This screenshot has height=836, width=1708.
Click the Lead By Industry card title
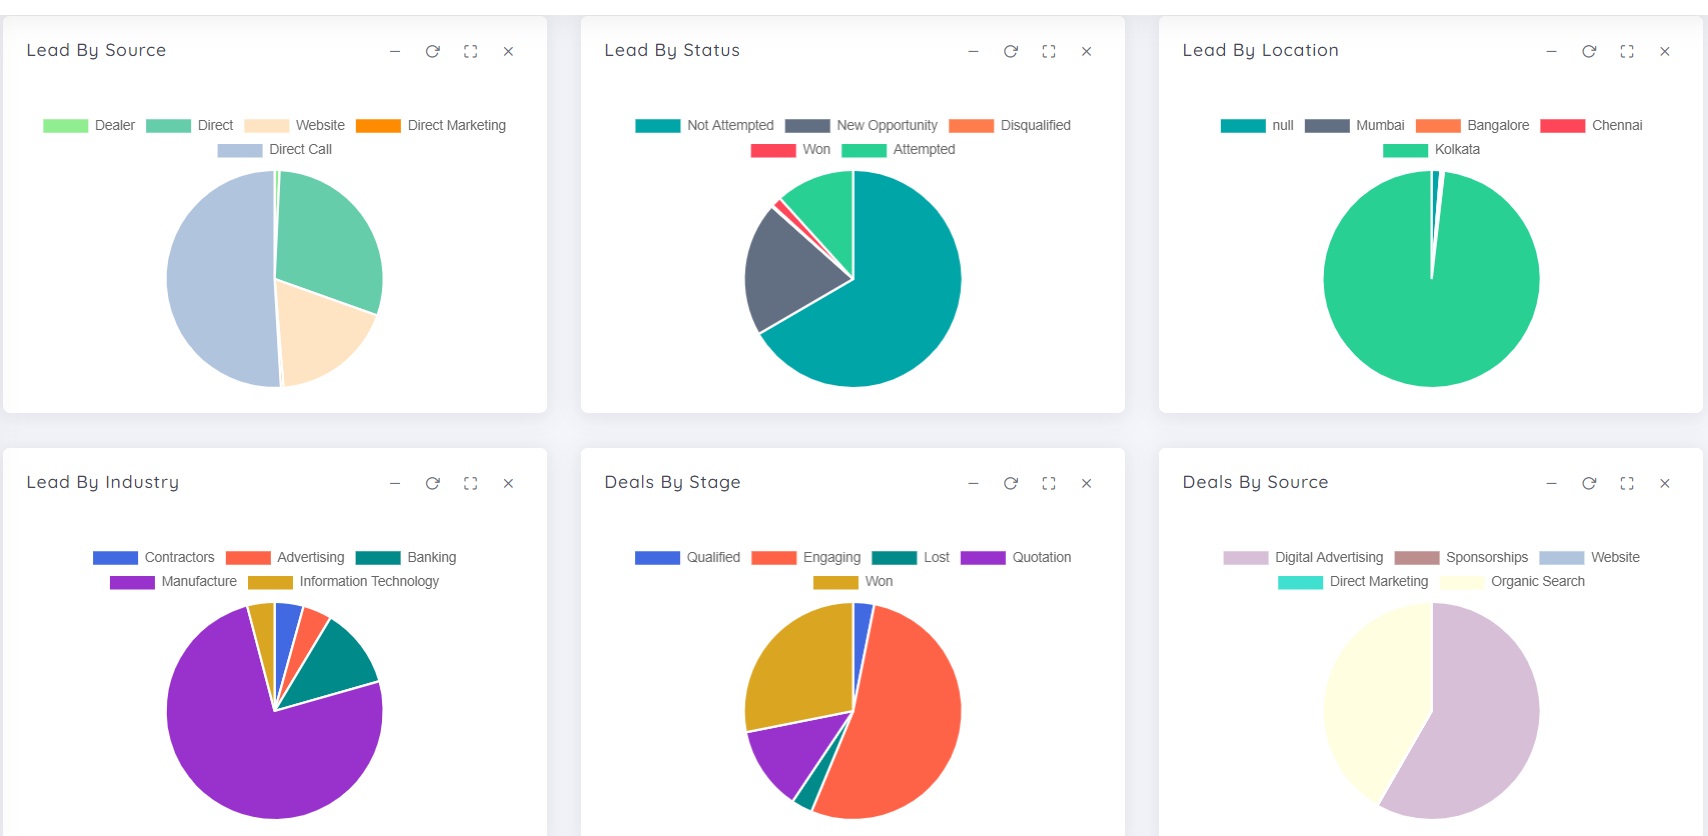(103, 482)
